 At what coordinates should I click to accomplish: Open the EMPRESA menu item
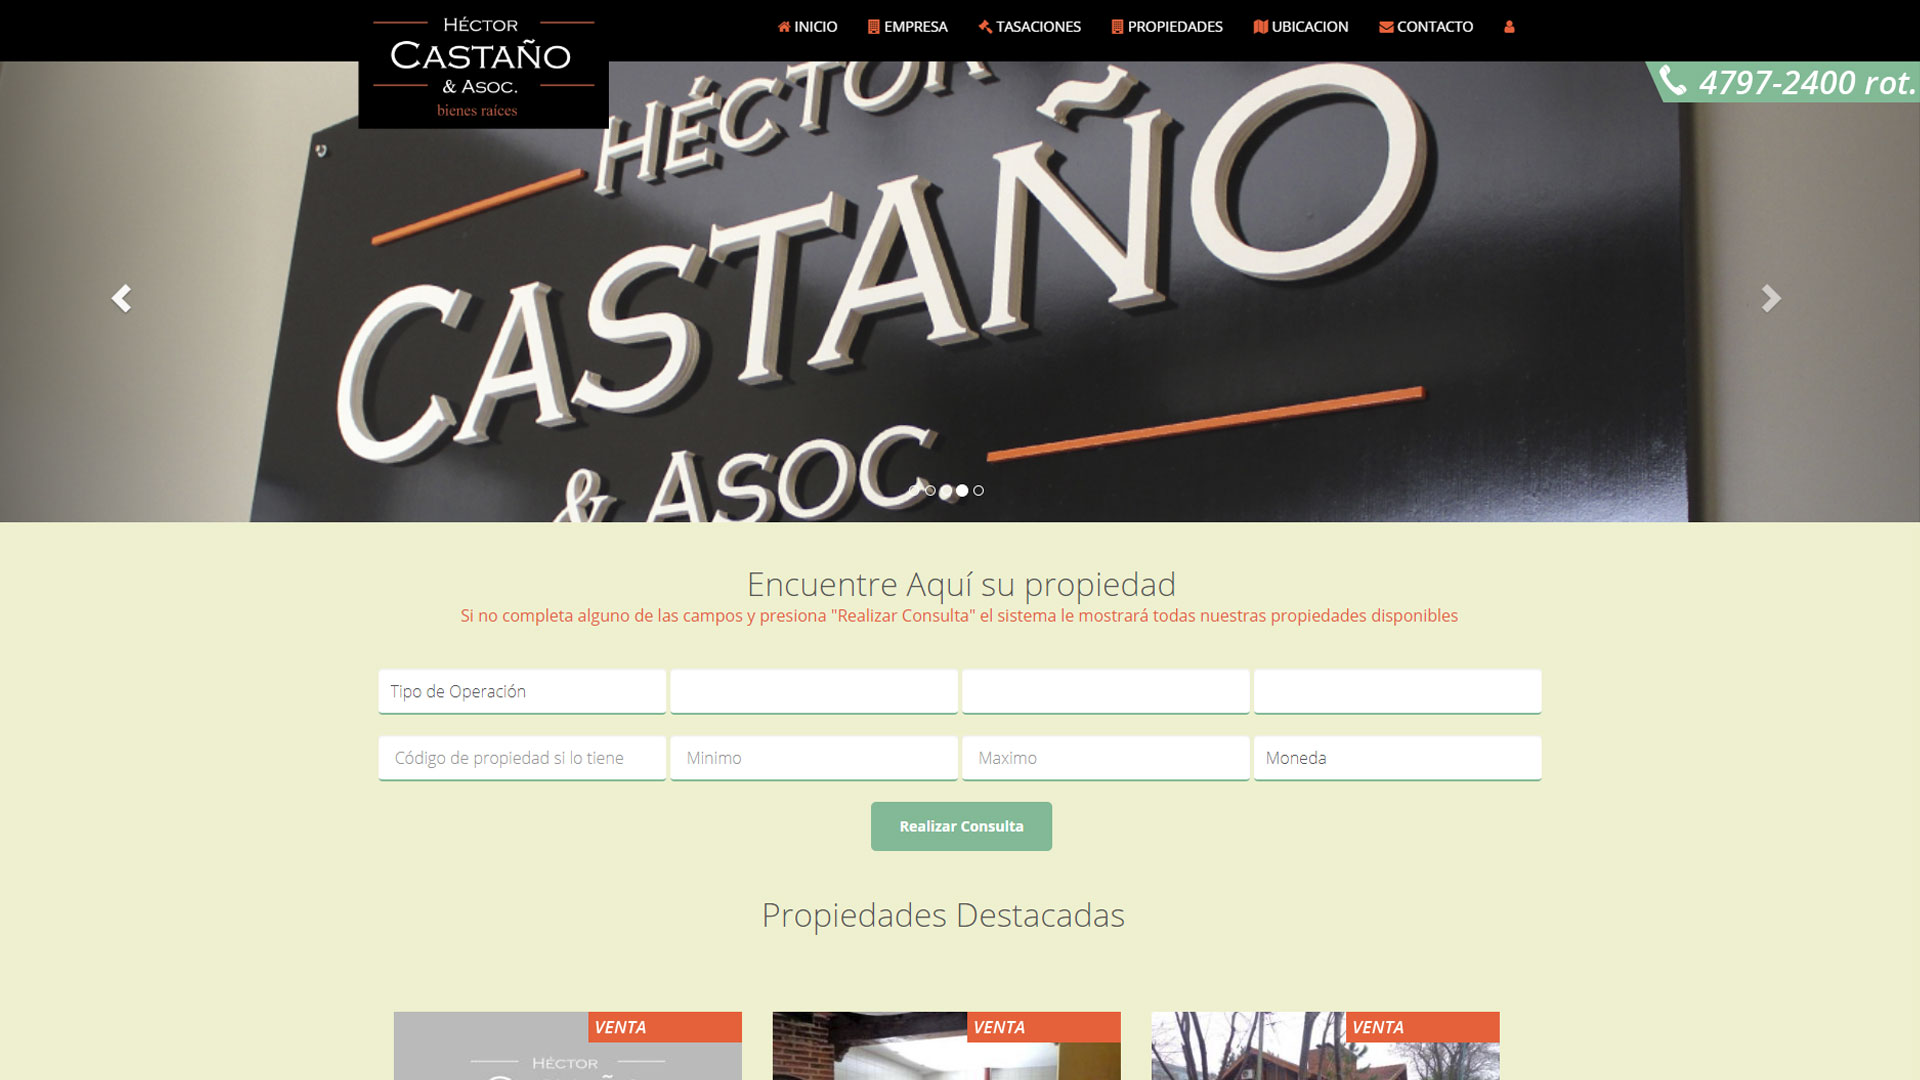[908, 27]
